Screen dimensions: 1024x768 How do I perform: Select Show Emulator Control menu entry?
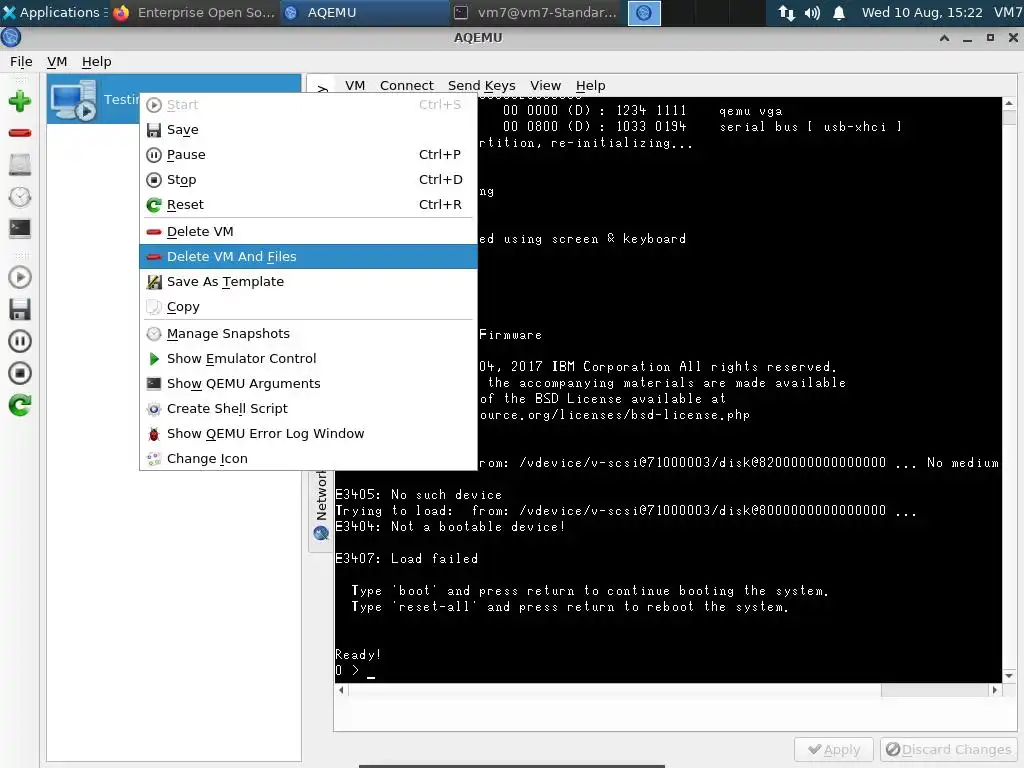[x=308, y=359]
